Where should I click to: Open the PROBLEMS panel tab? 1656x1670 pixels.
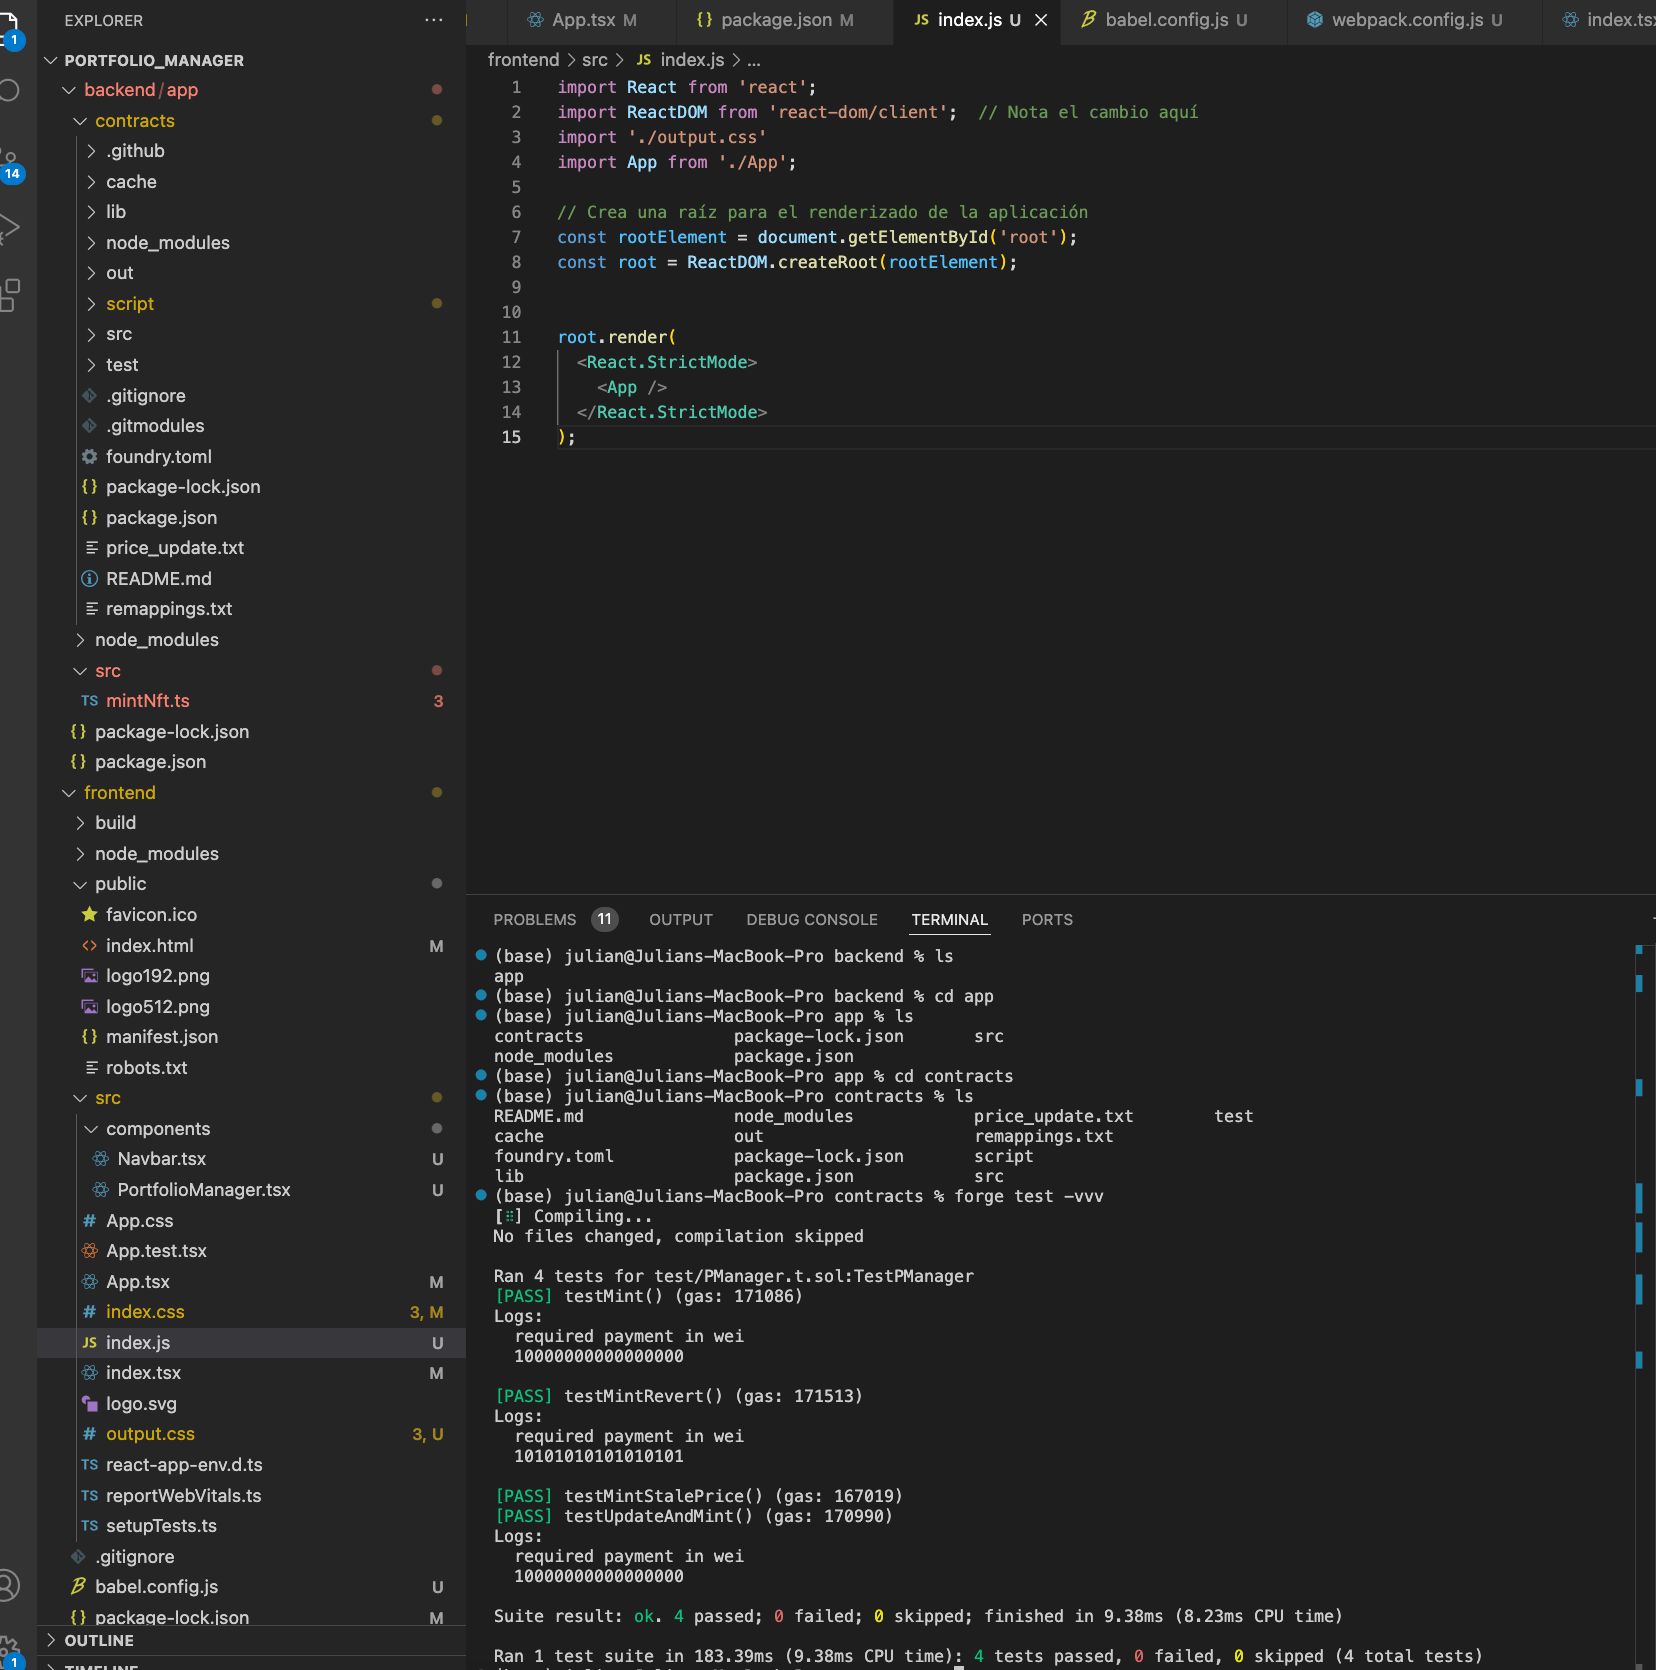coord(555,919)
